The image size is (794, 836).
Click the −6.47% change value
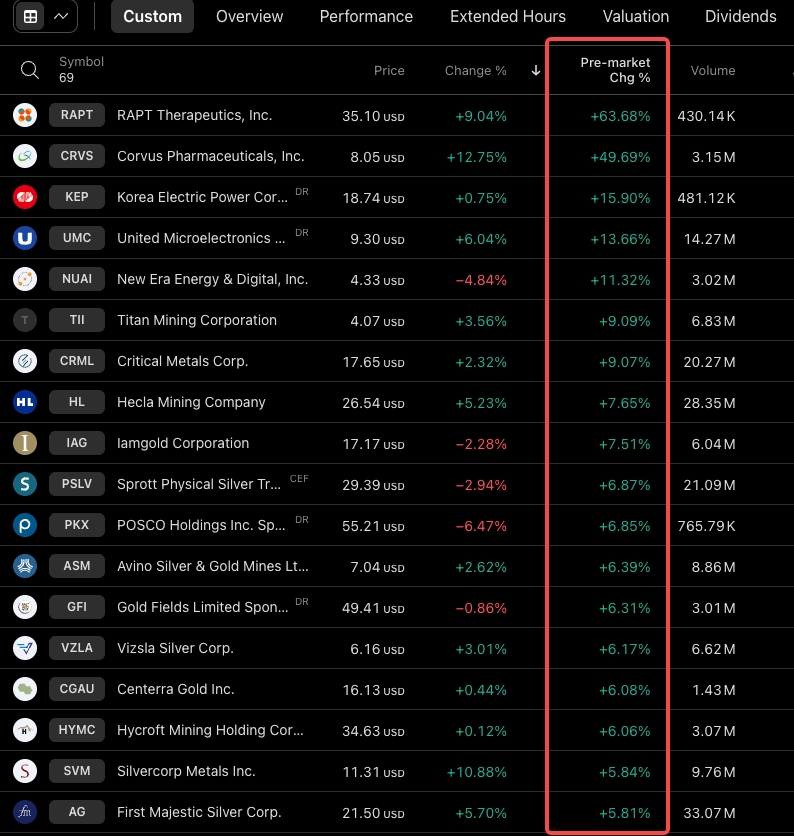point(481,526)
